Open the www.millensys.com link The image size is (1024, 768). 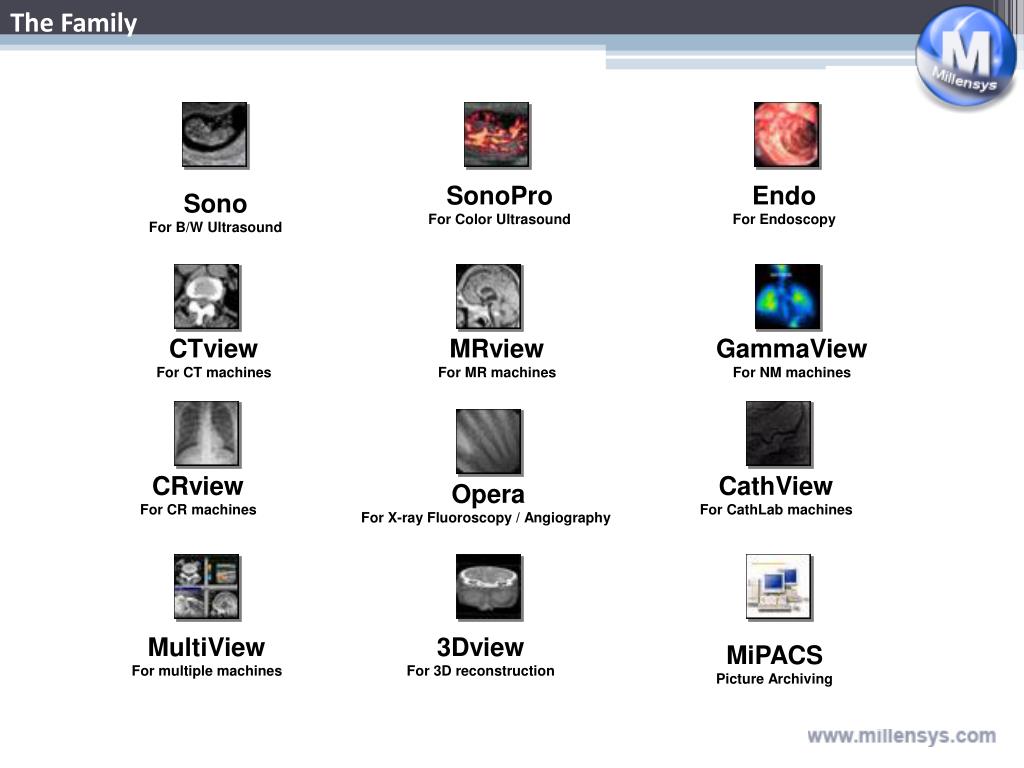tap(902, 736)
